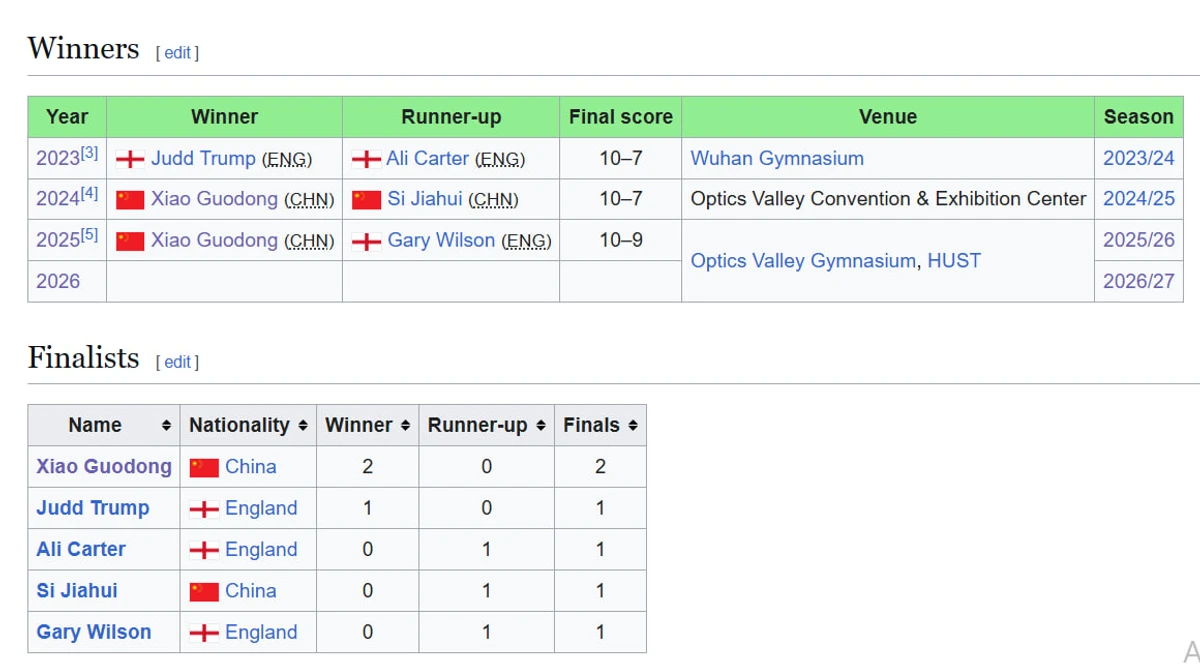
Task: Sort finalists by Finals column
Action: [x=633, y=425]
